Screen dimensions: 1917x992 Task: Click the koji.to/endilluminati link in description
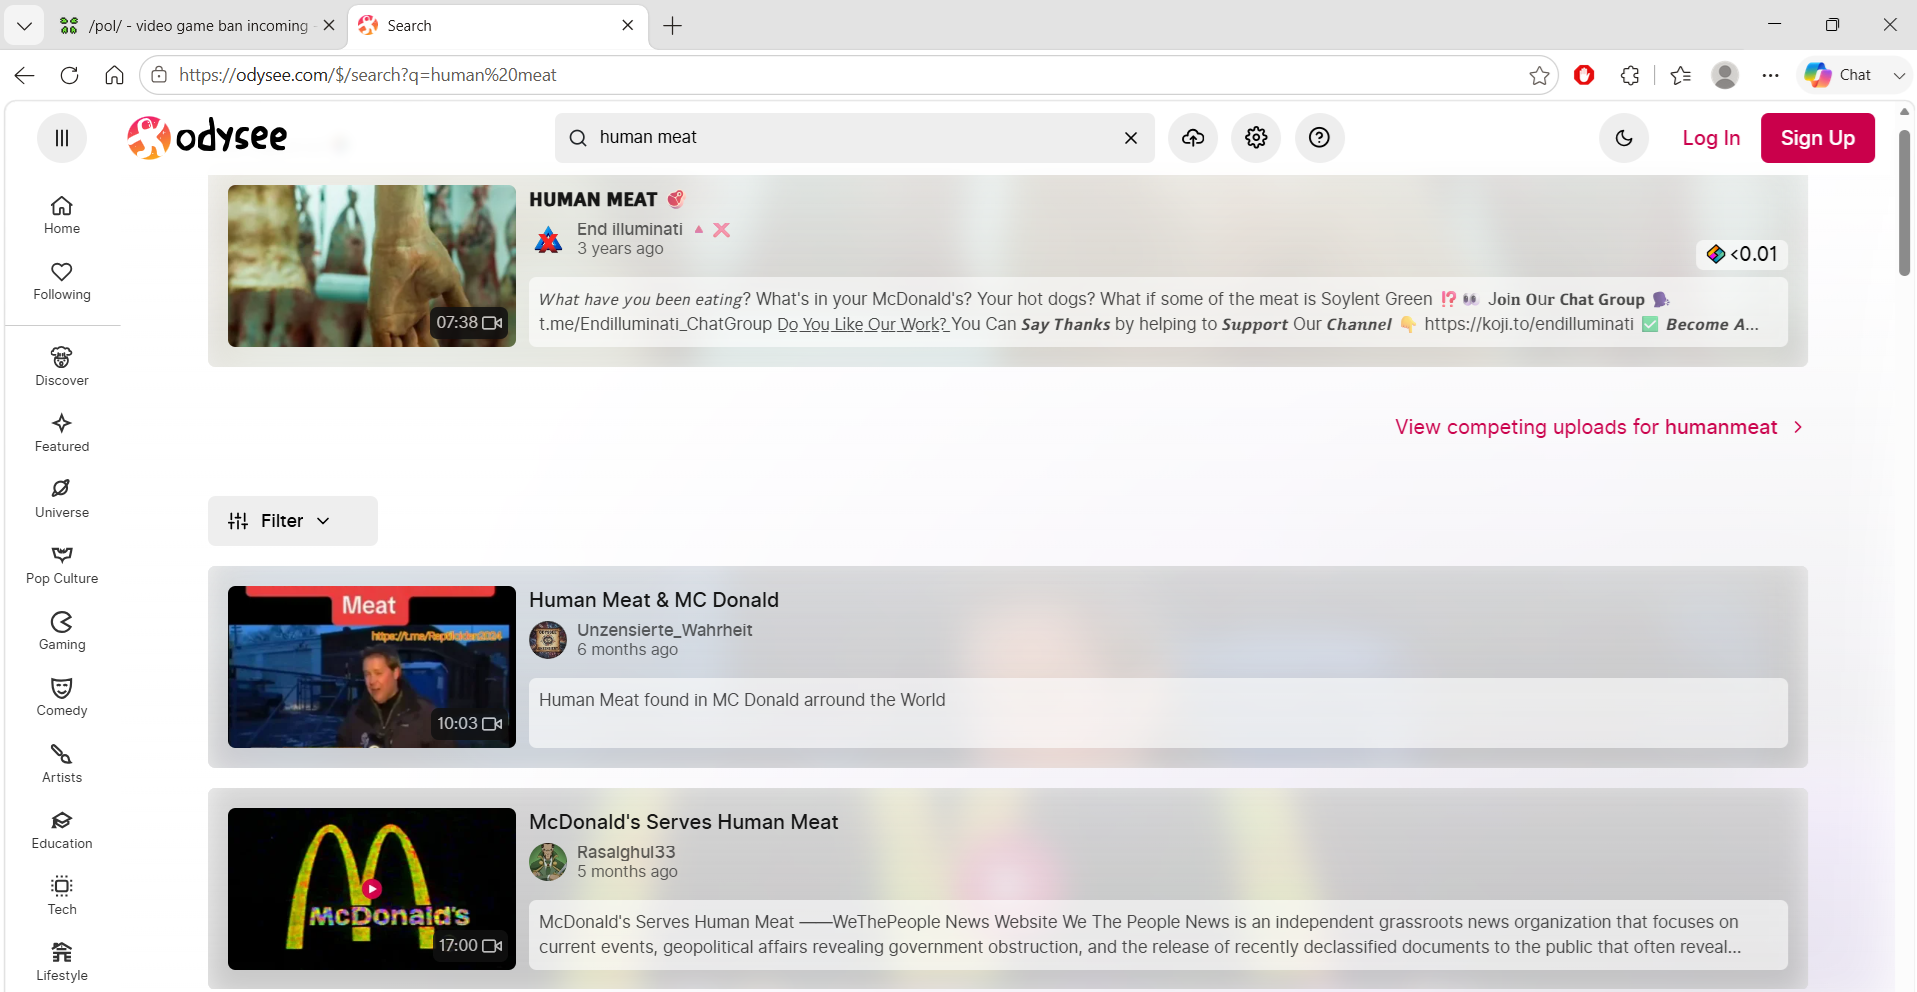[x=1529, y=324]
